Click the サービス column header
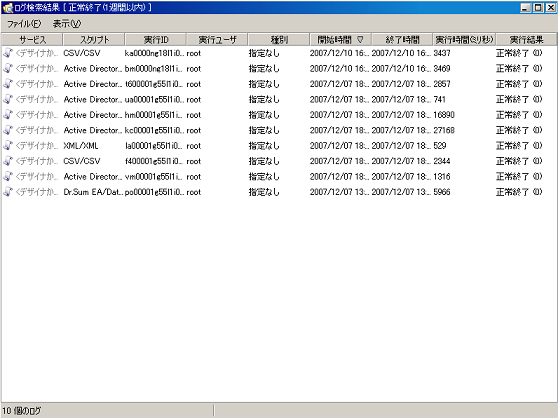This screenshot has width=558, height=418. pos(32,39)
